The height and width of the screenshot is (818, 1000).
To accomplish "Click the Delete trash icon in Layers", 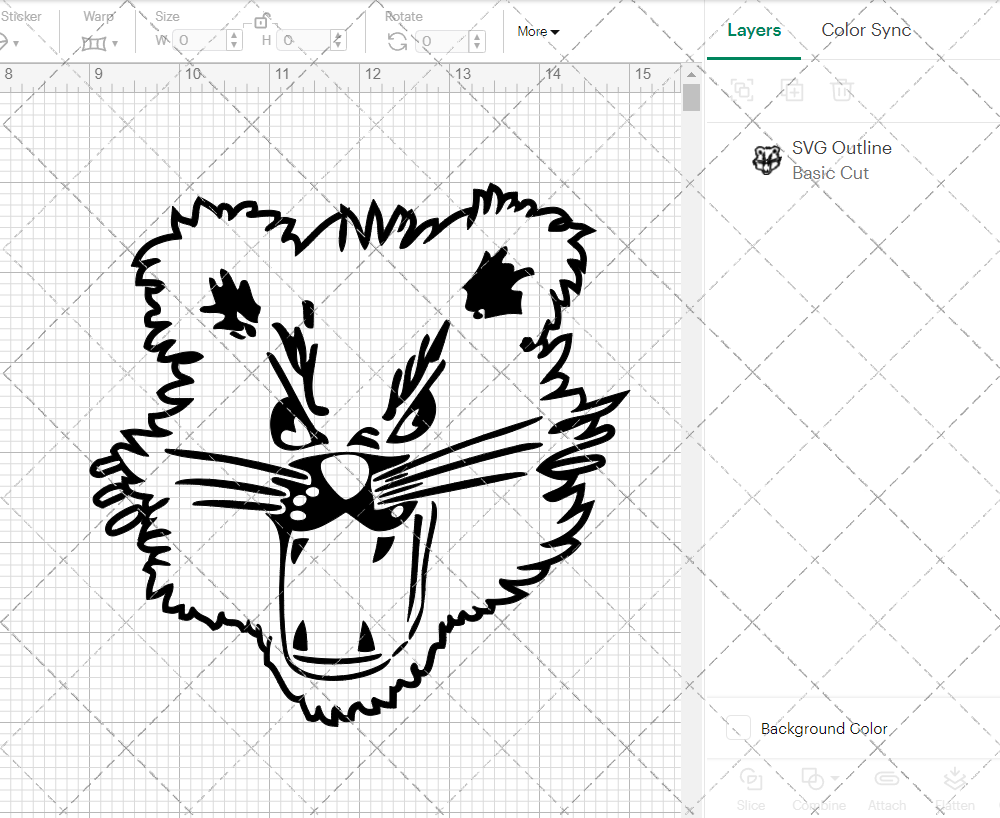I will point(842,90).
